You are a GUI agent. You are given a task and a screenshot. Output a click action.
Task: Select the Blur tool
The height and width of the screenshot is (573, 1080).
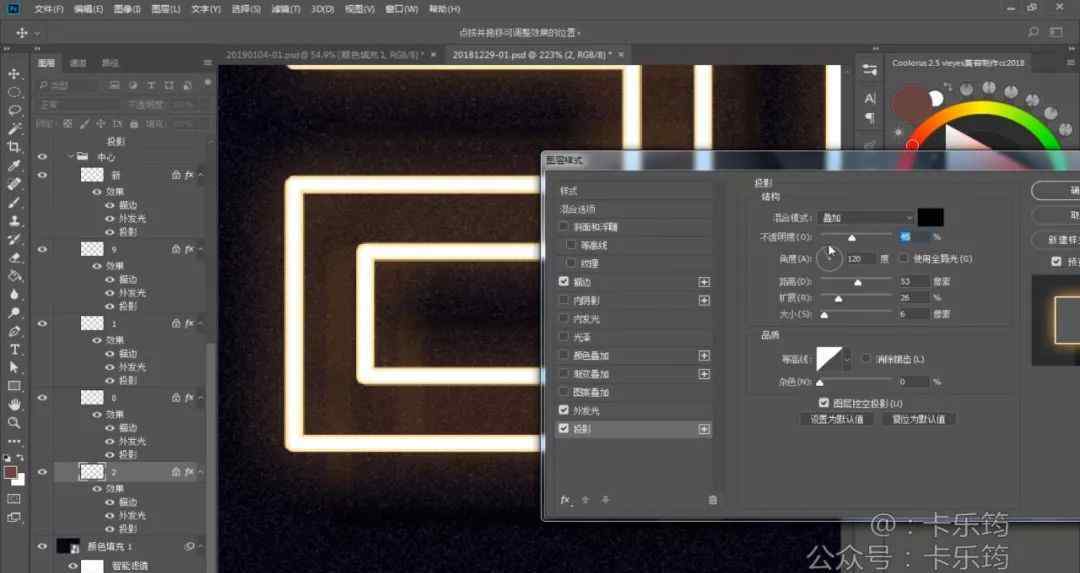[14, 295]
